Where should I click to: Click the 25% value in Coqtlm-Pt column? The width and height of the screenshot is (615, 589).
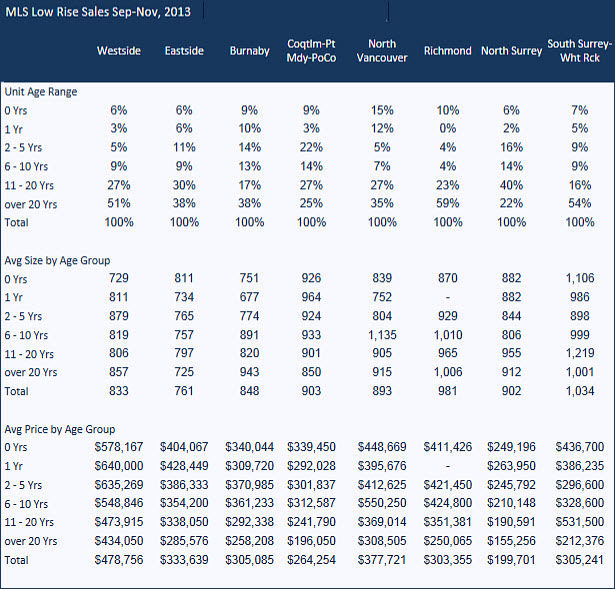(311, 204)
